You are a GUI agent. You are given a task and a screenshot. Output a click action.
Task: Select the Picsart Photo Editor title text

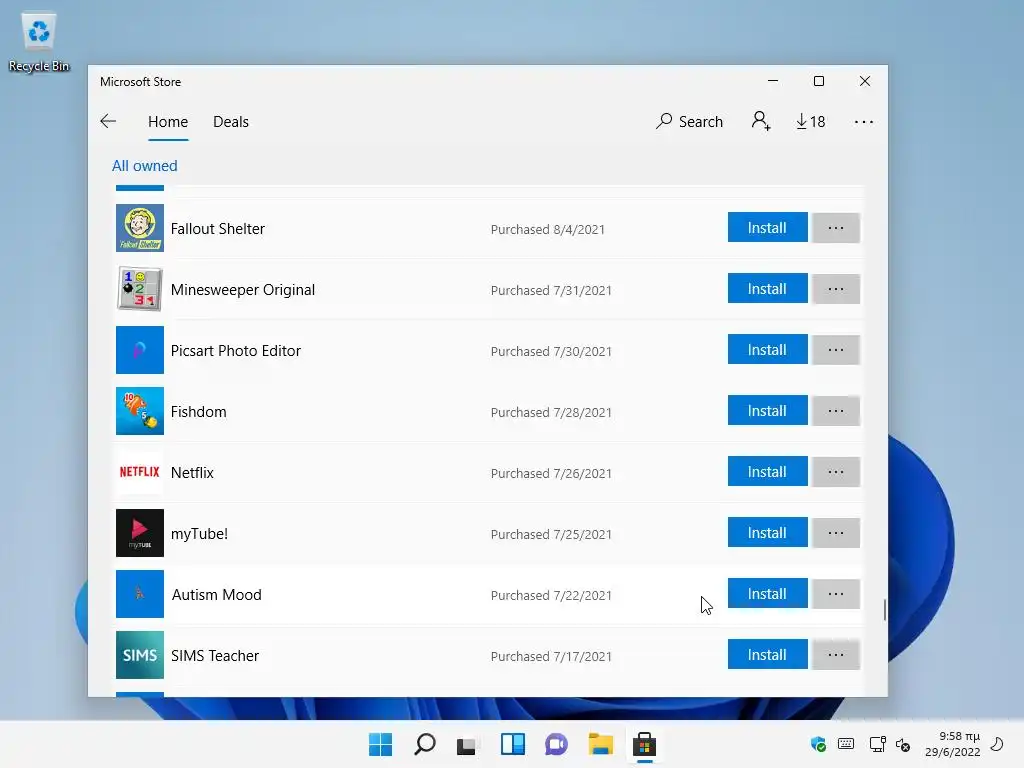[x=236, y=351]
